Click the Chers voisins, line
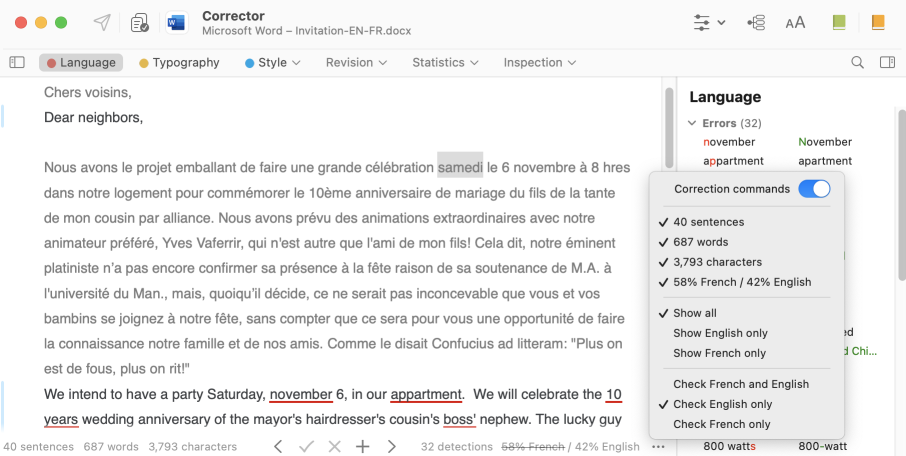This screenshot has width=906, height=456. pos(87,92)
